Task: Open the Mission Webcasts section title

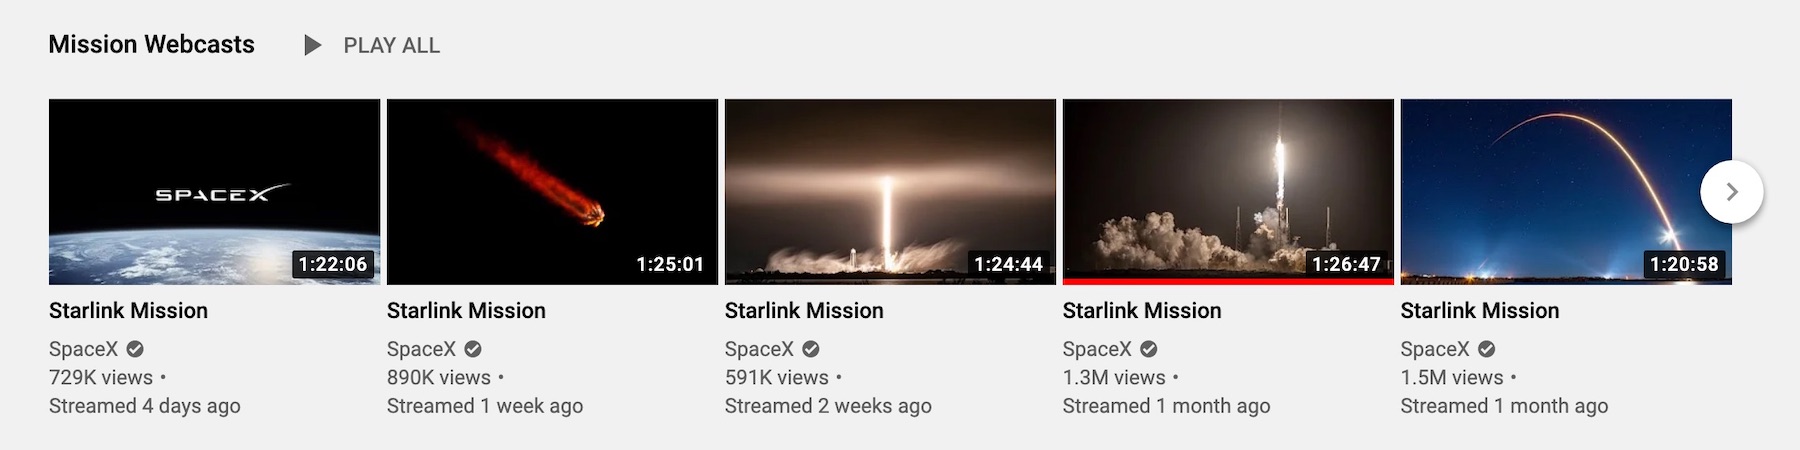Action: 151,44
